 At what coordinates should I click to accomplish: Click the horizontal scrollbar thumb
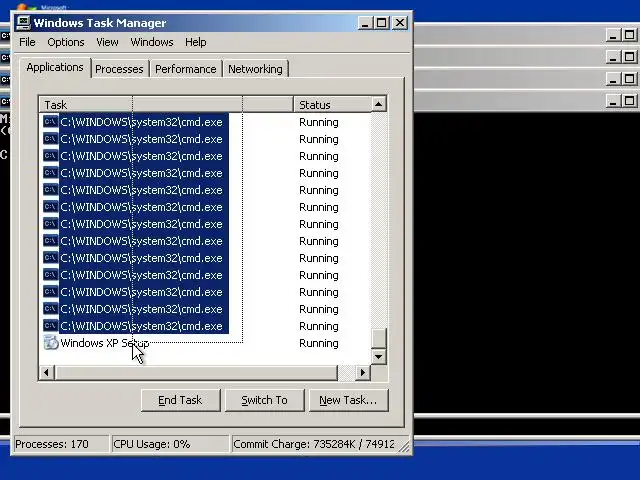click(196, 372)
